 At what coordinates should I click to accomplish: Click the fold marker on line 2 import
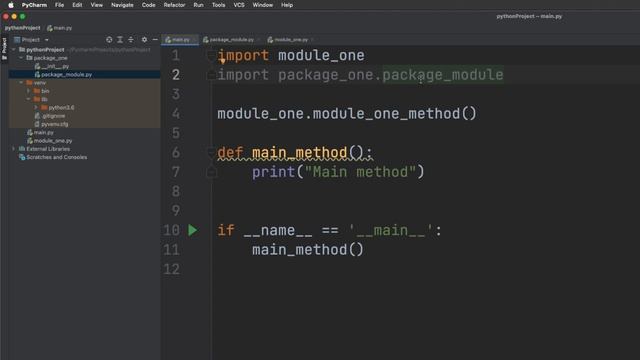[211, 75]
